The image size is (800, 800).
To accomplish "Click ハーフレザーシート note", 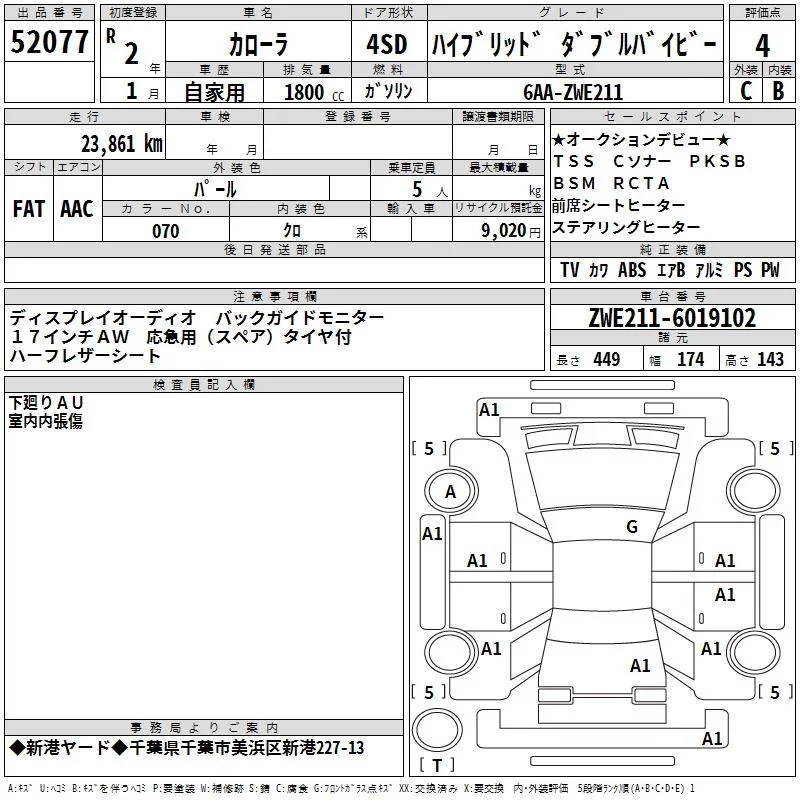I will [x=85, y=356].
